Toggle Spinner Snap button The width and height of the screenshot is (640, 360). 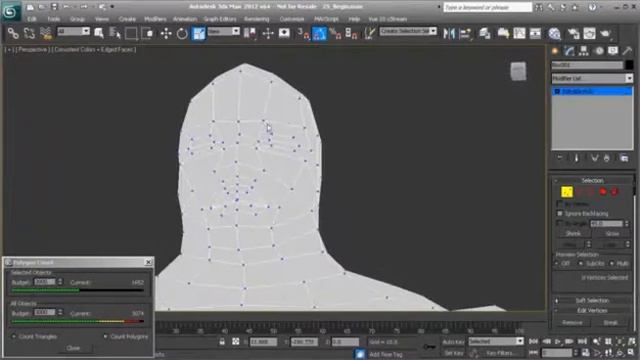351,33
